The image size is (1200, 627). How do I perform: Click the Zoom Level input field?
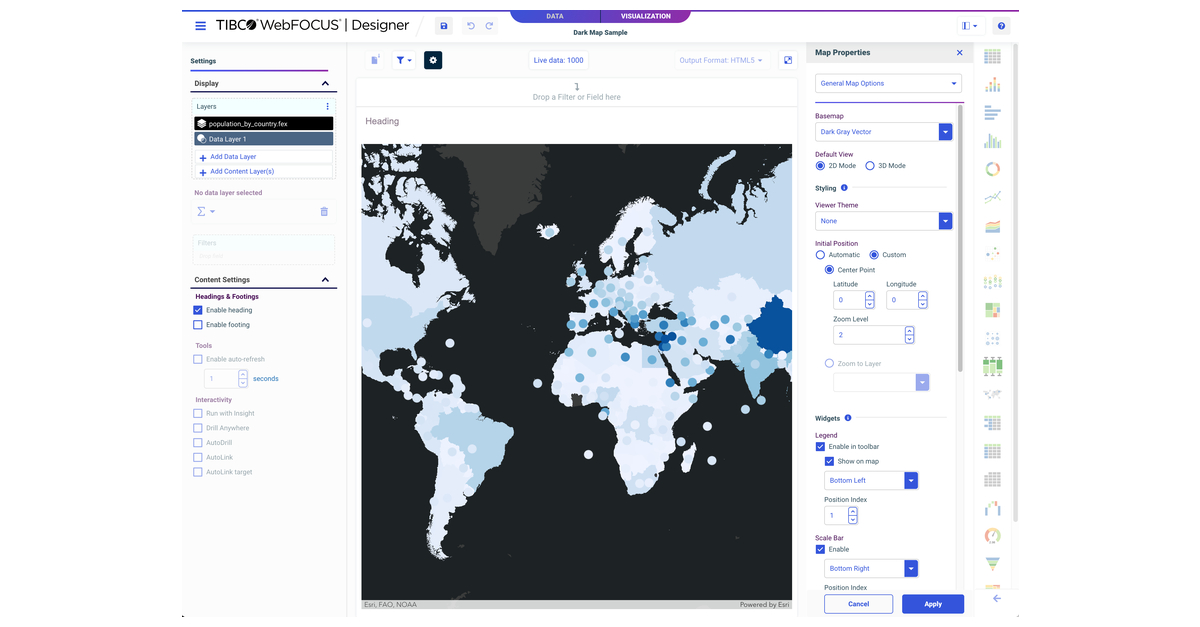tap(867, 335)
